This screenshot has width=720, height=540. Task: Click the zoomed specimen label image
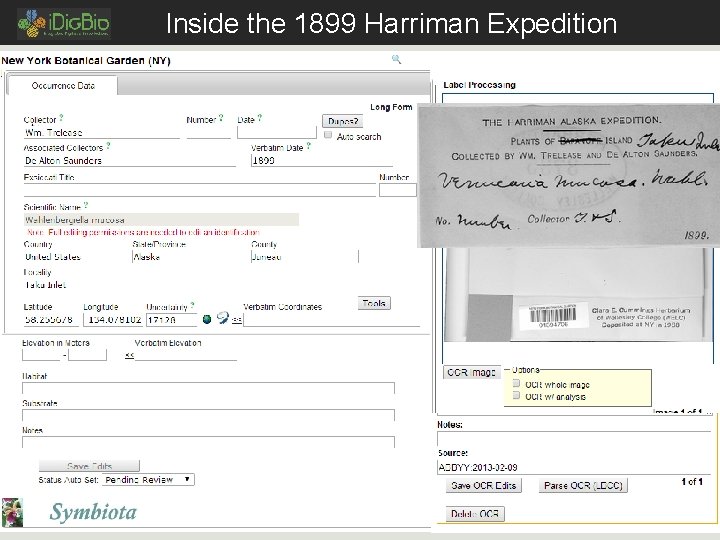point(568,176)
